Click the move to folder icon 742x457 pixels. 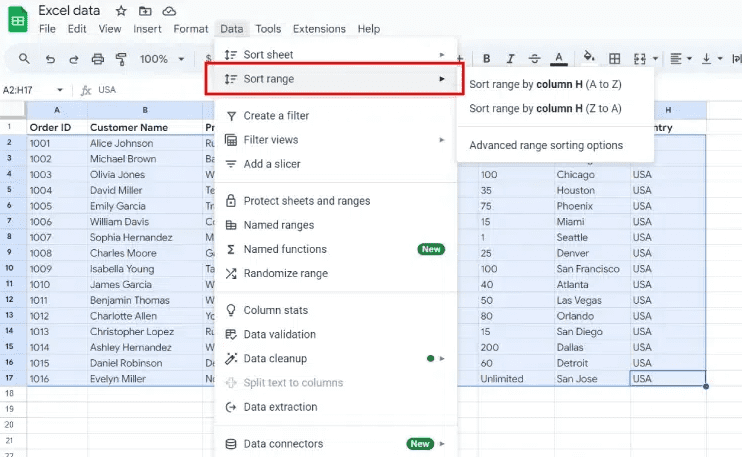tap(145, 10)
